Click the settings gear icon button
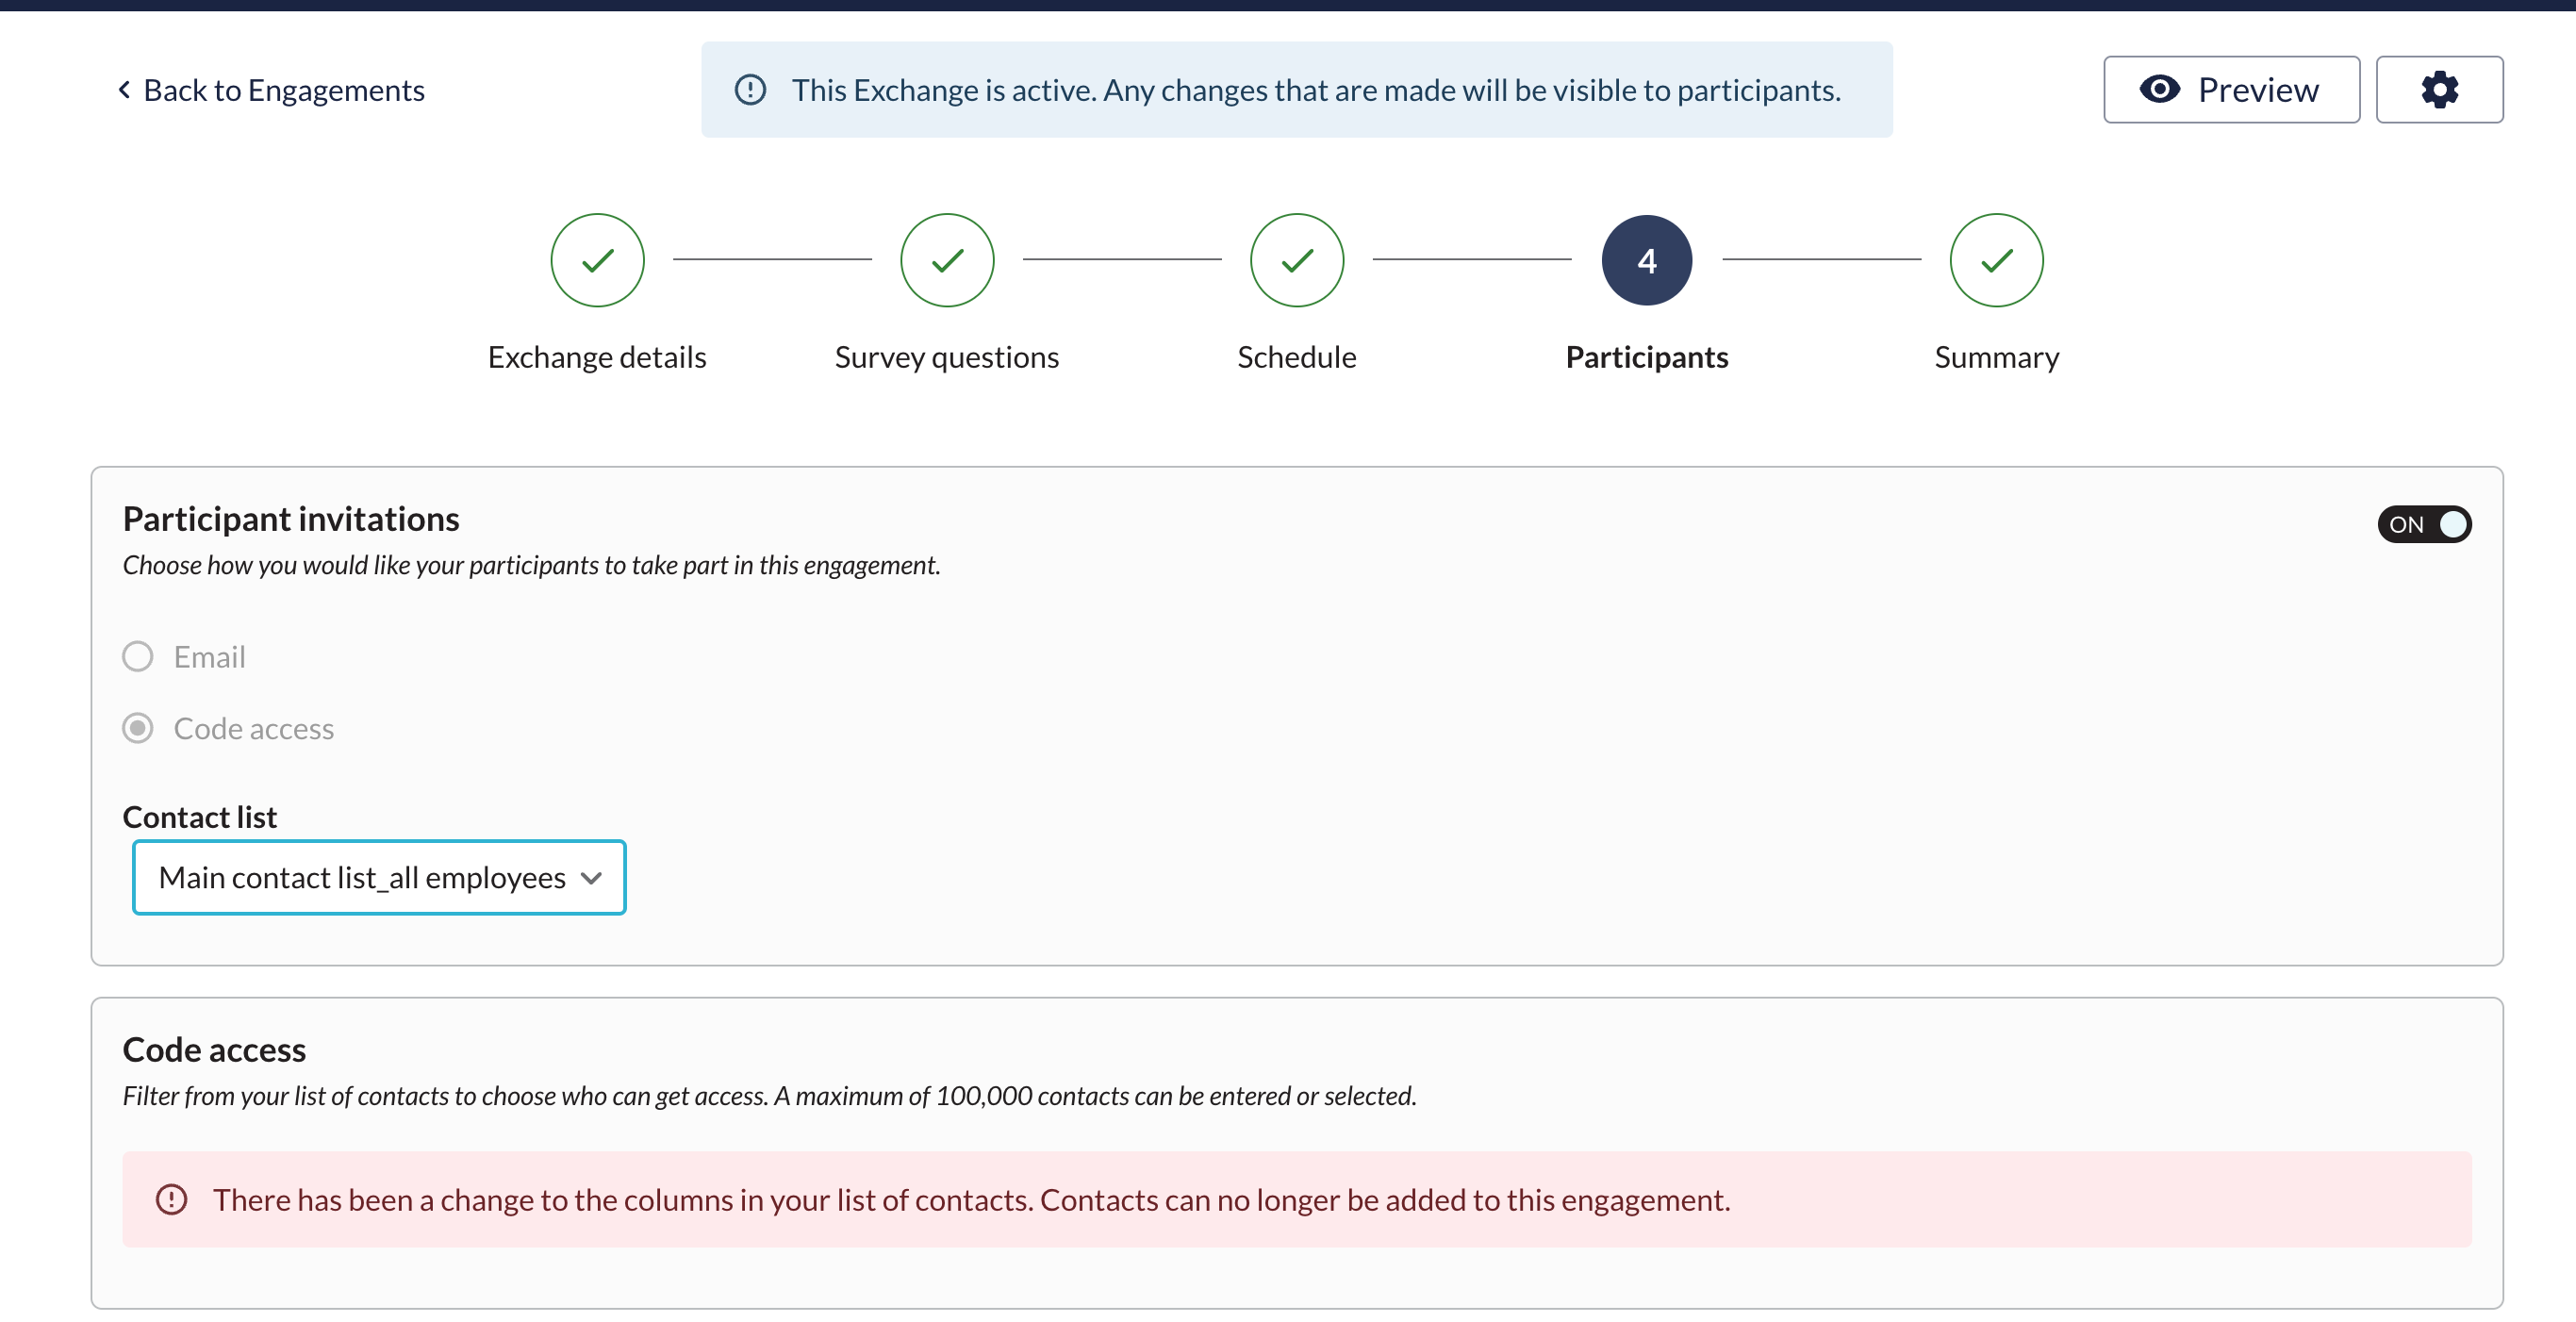Screen dimensions: 2576x1322 coord(2438,90)
